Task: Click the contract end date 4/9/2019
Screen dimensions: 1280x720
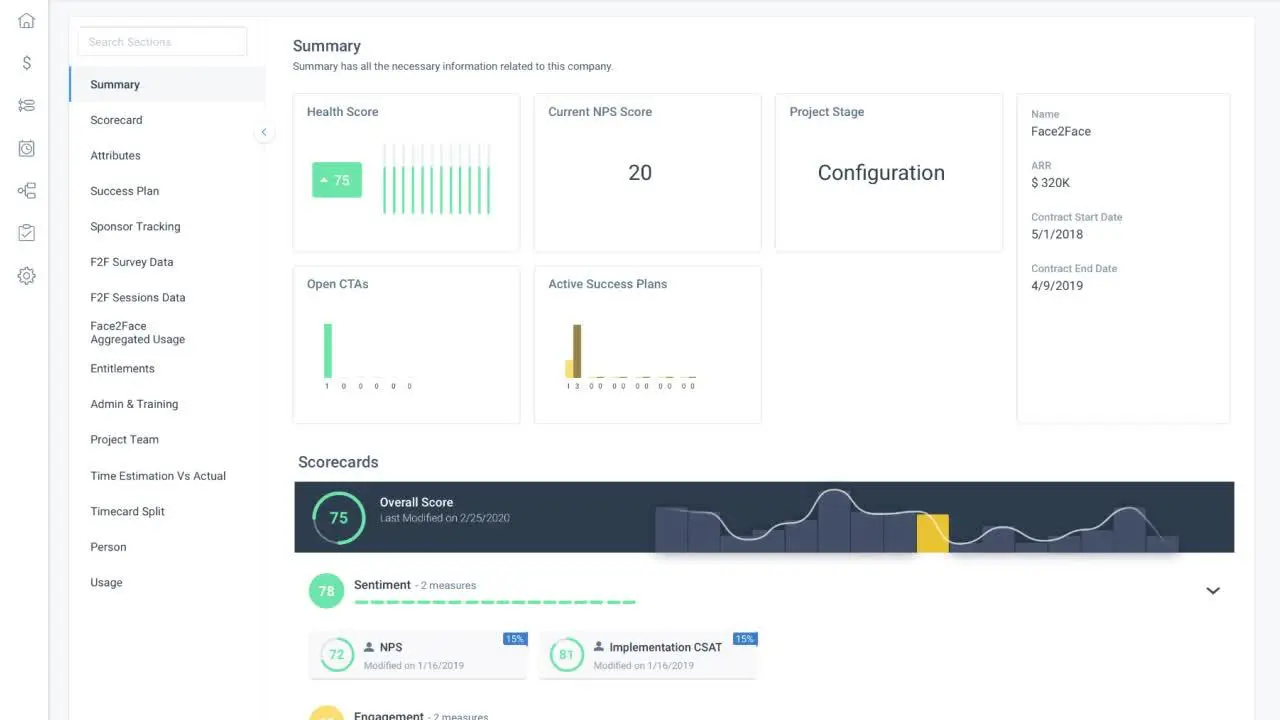Action: (1057, 285)
